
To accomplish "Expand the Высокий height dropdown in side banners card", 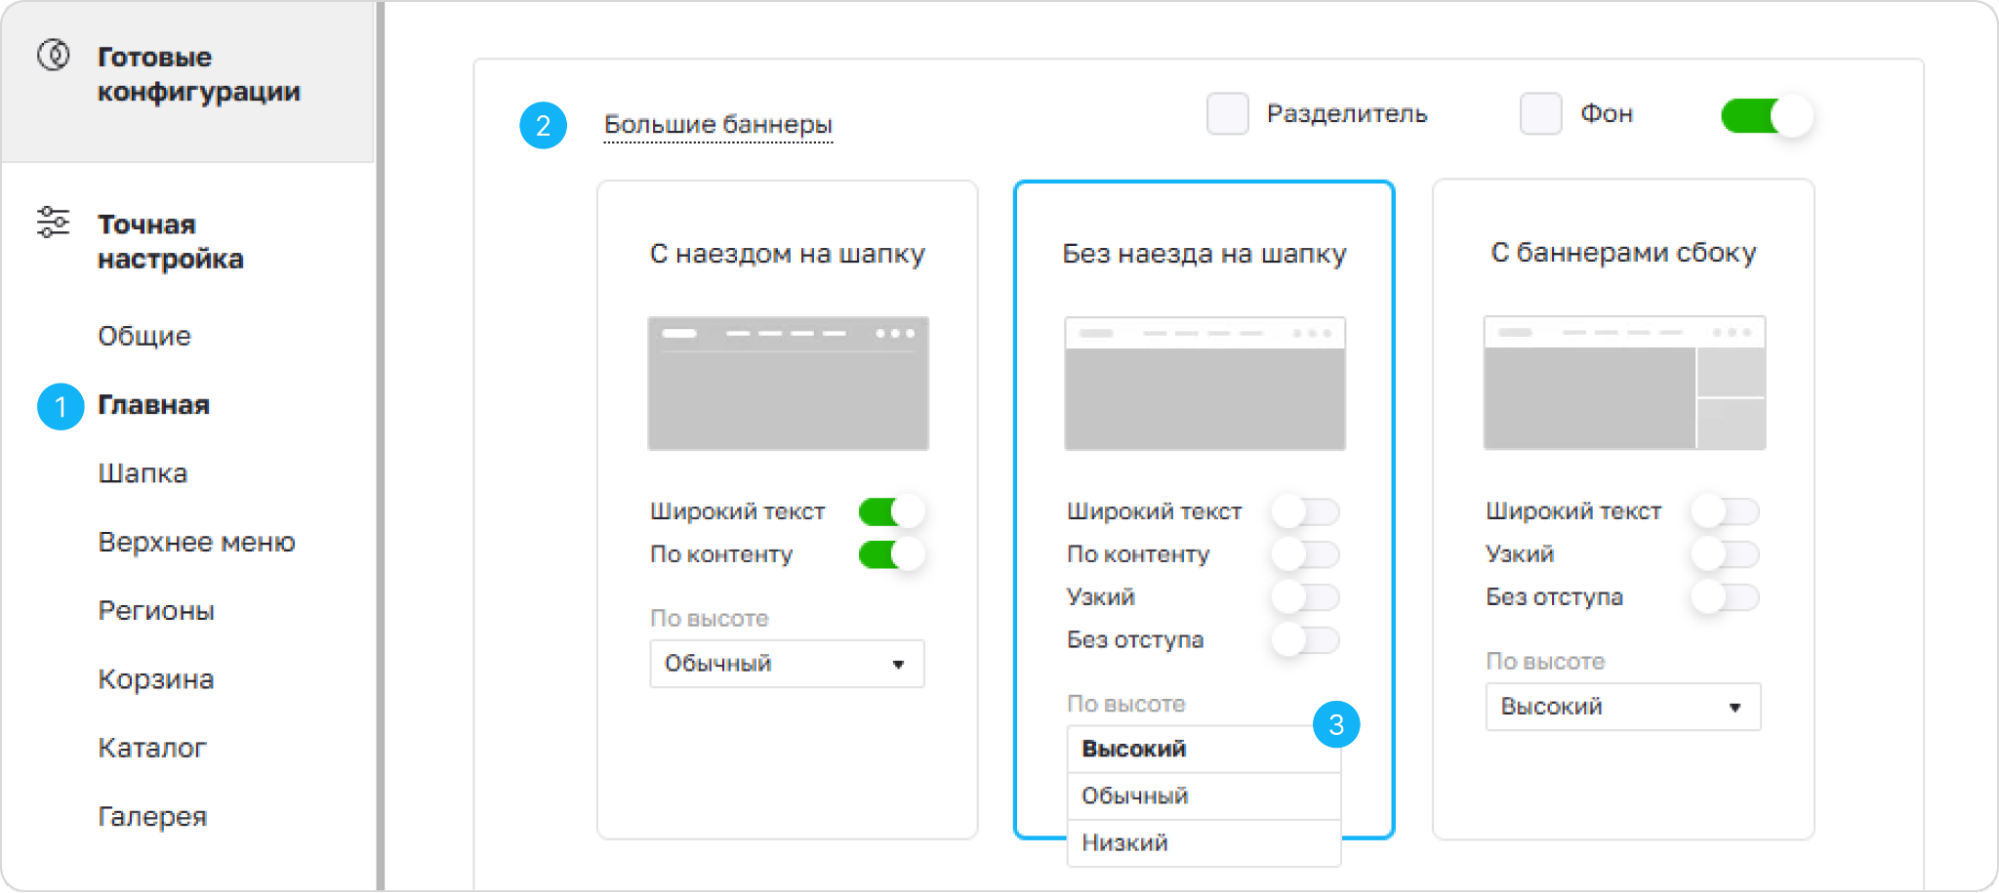I will click(1623, 707).
